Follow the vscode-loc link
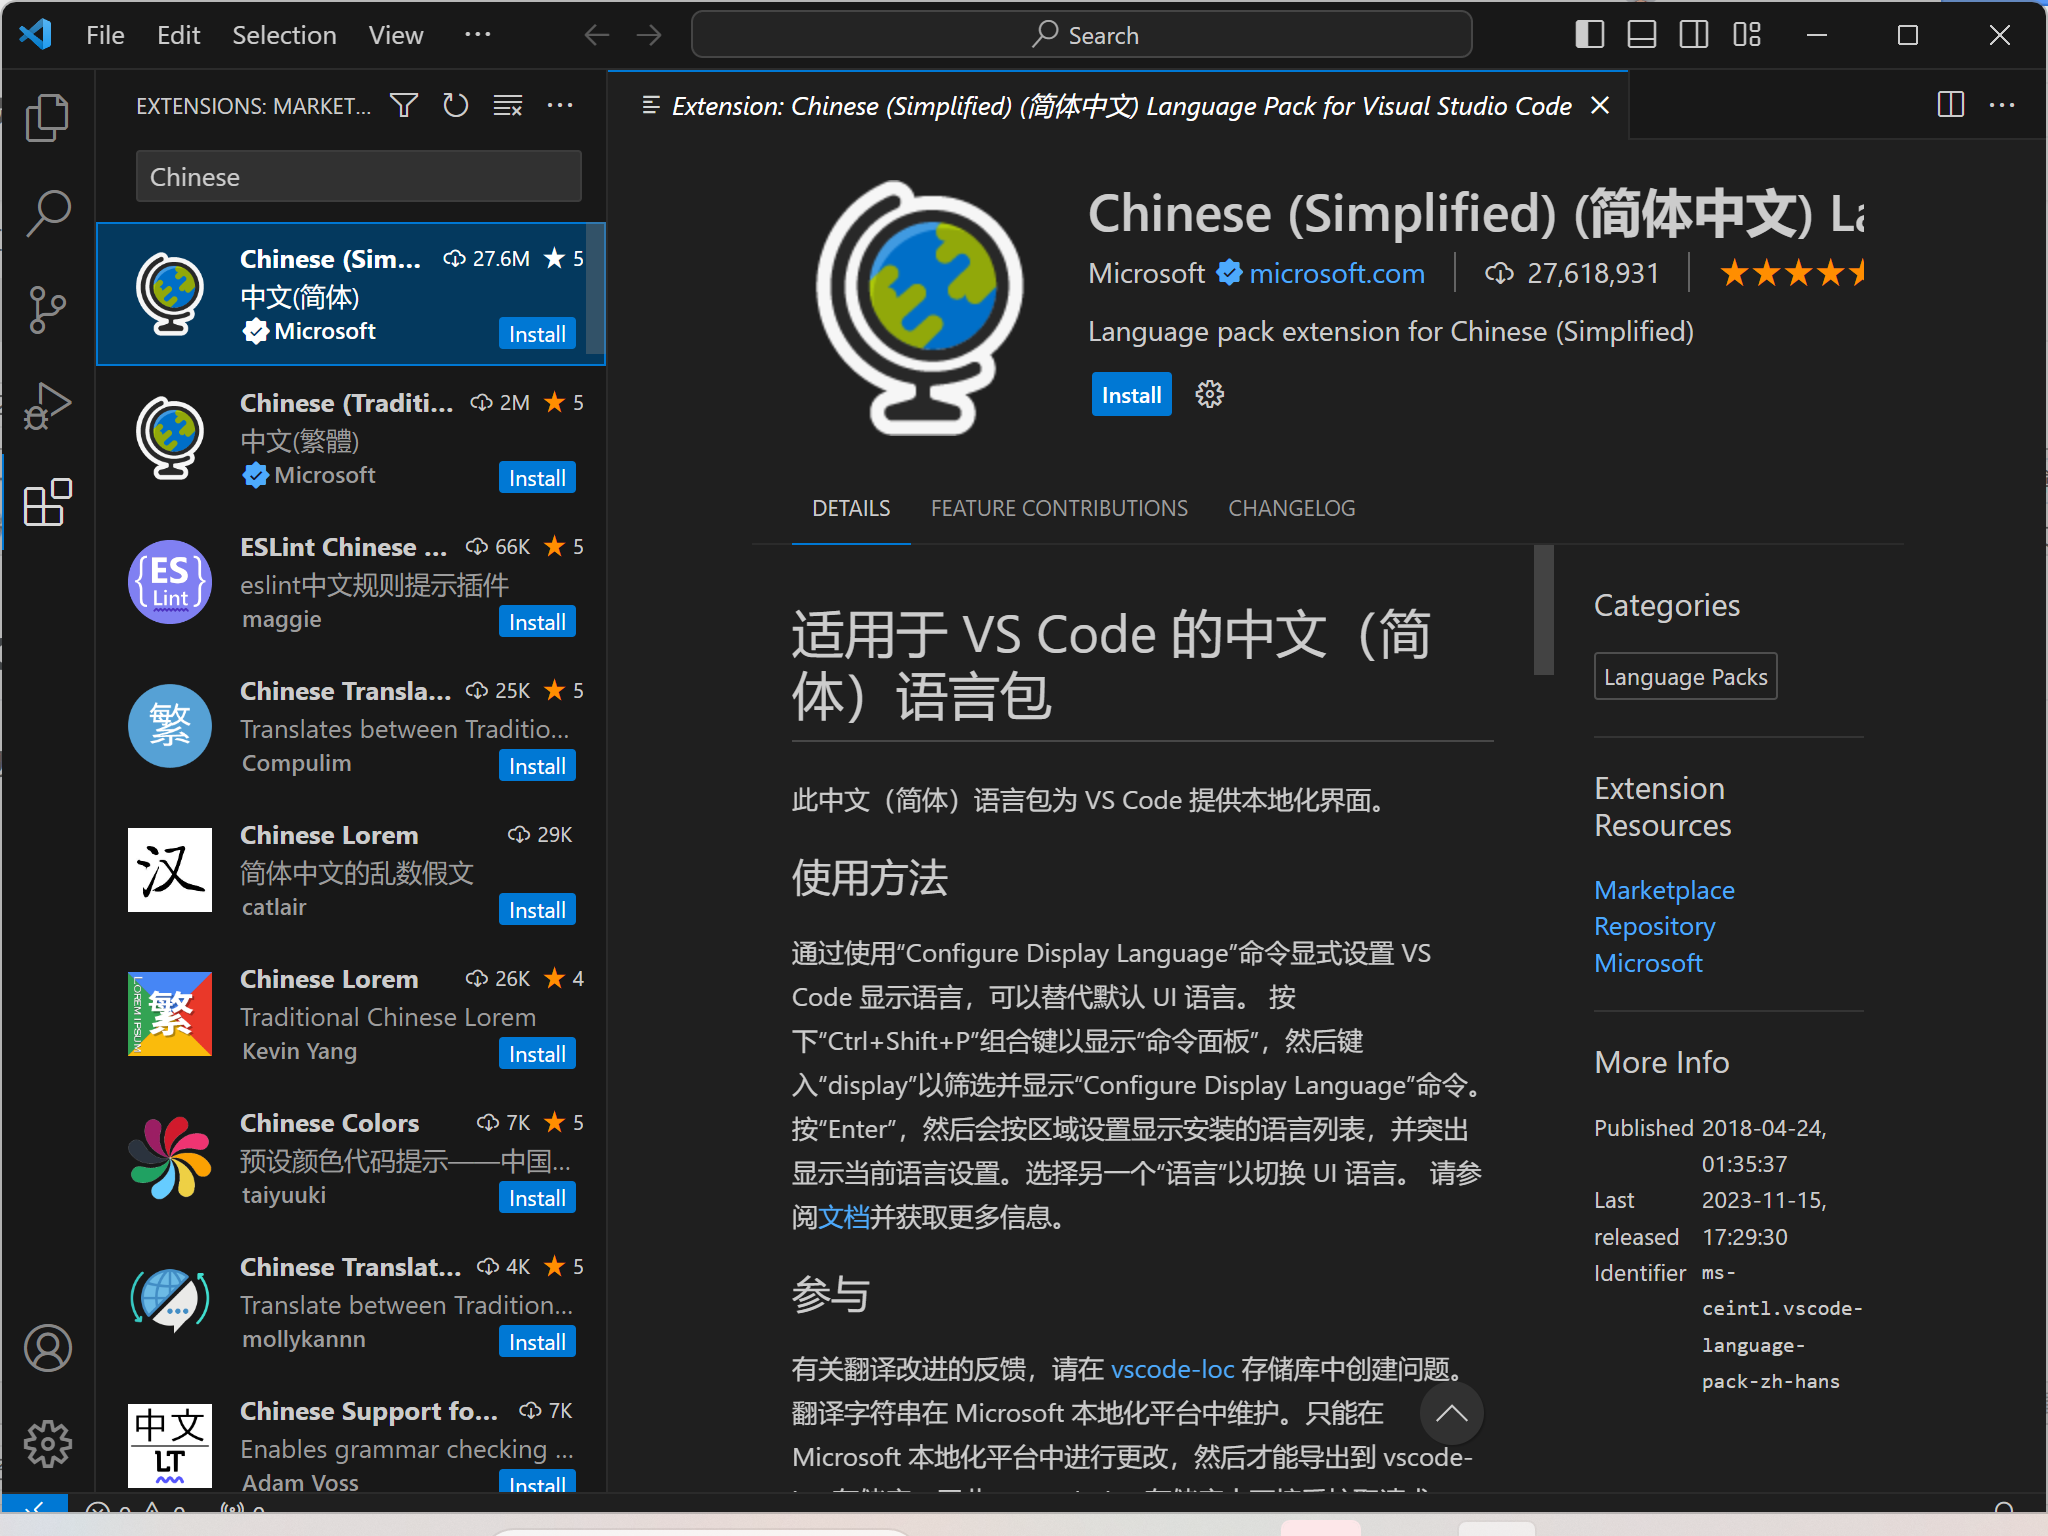 tap(1172, 1369)
